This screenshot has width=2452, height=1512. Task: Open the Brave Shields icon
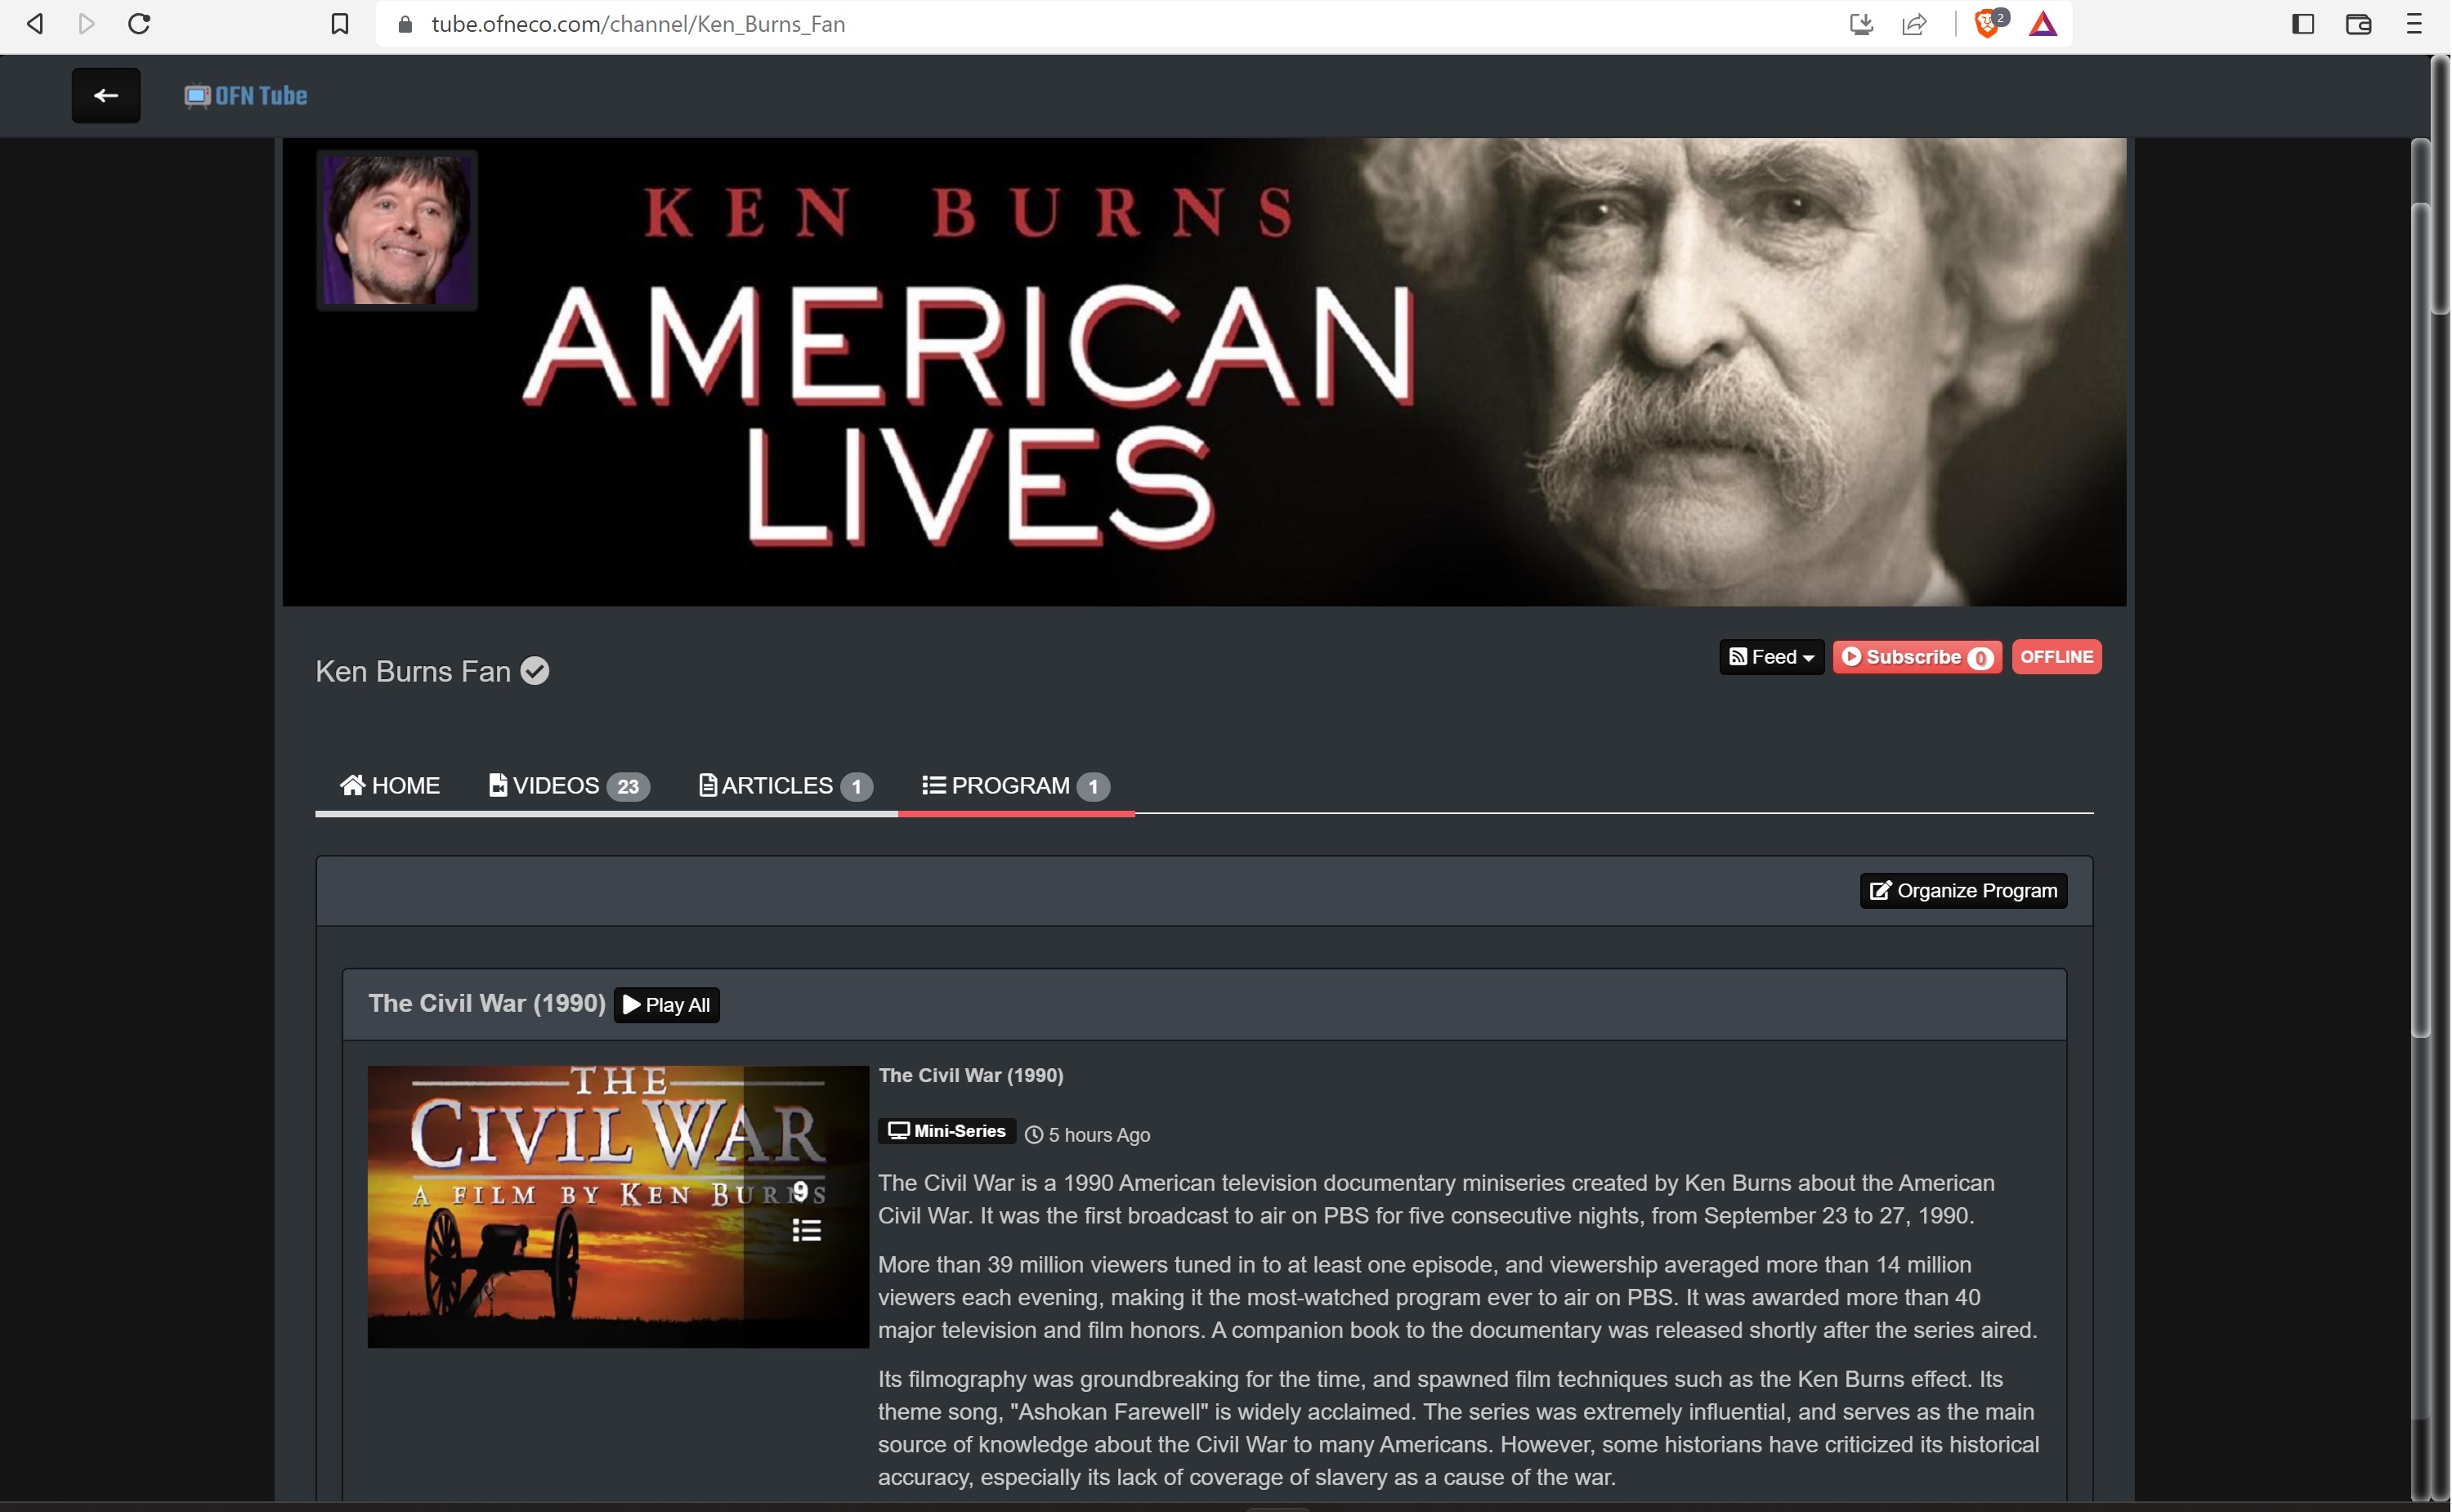coord(1988,23)
